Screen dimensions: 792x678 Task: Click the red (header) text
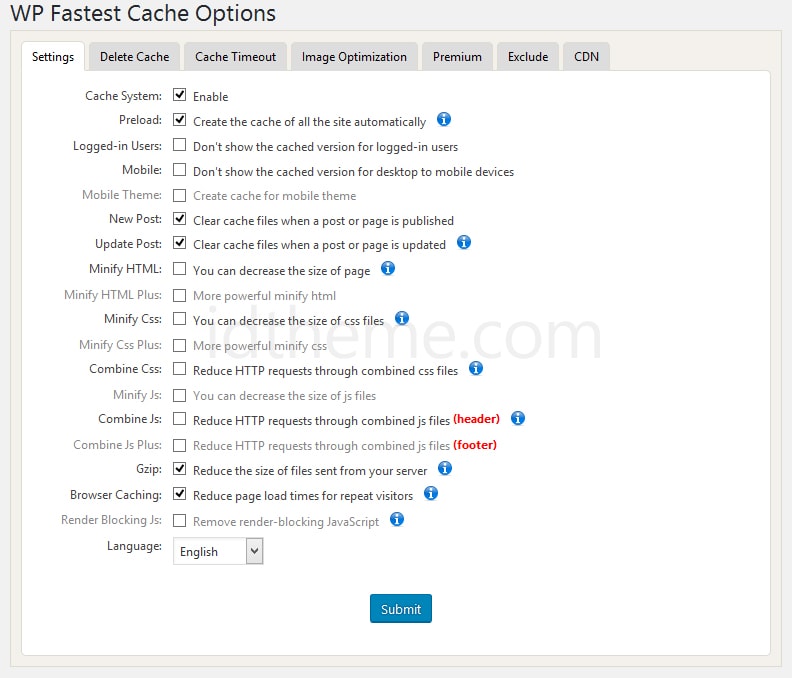pyautogui.click(x=476, y=419)
